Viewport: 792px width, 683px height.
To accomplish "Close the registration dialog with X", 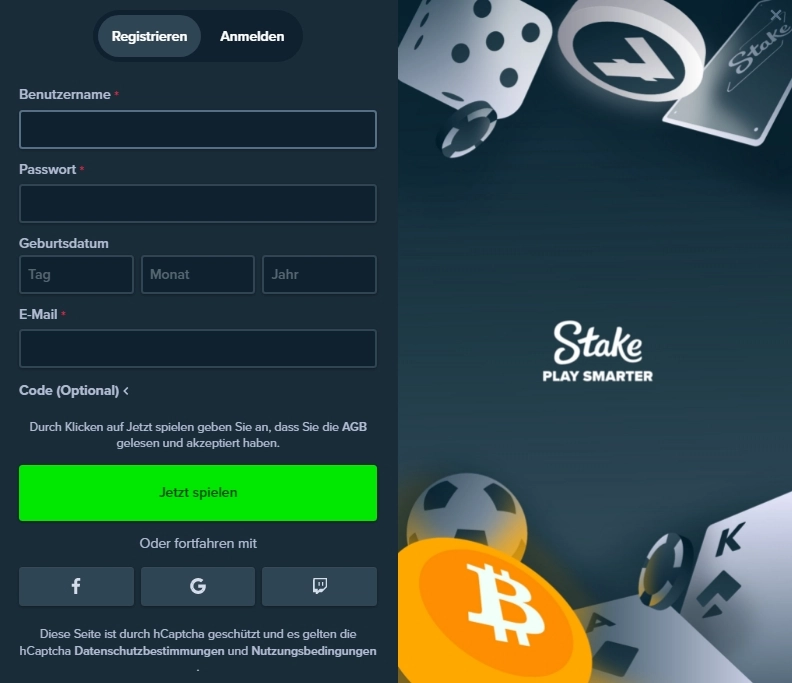I will click(x=776, y=15).
